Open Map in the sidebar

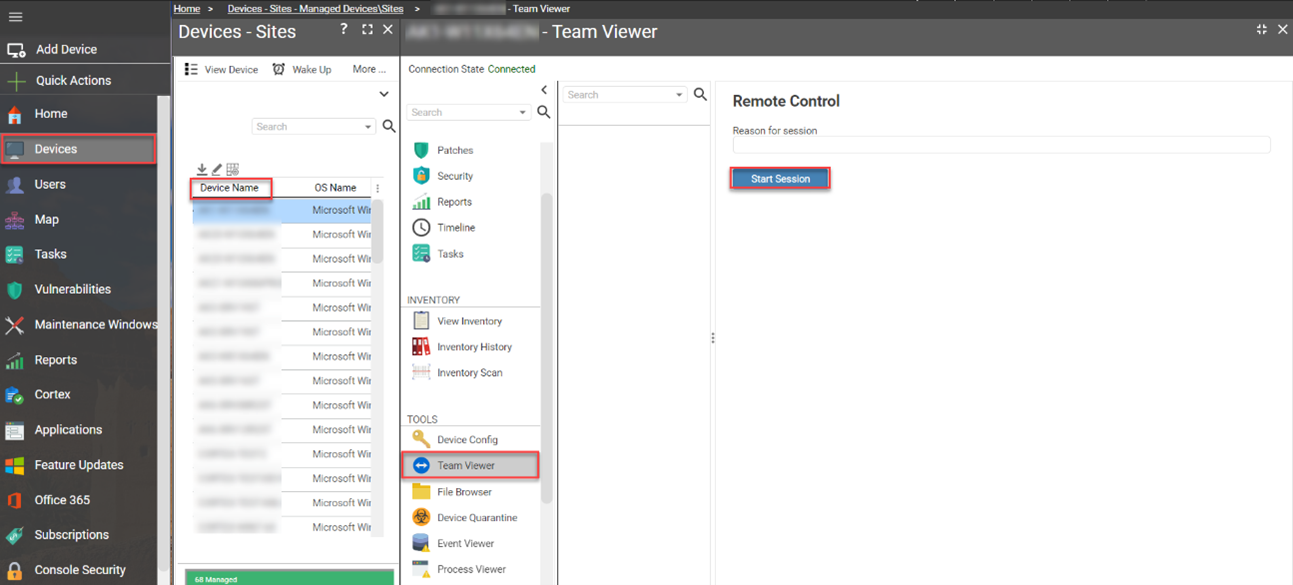47,219
